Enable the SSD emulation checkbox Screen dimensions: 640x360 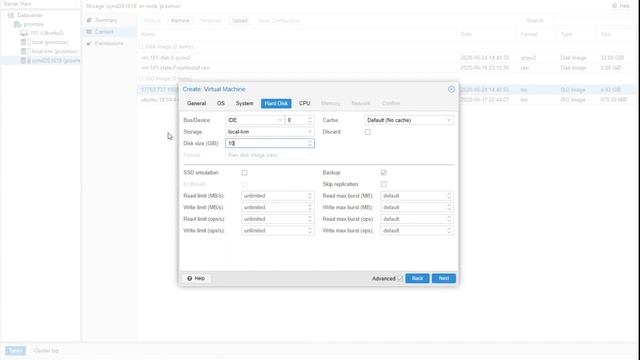(x=244, y=173)
